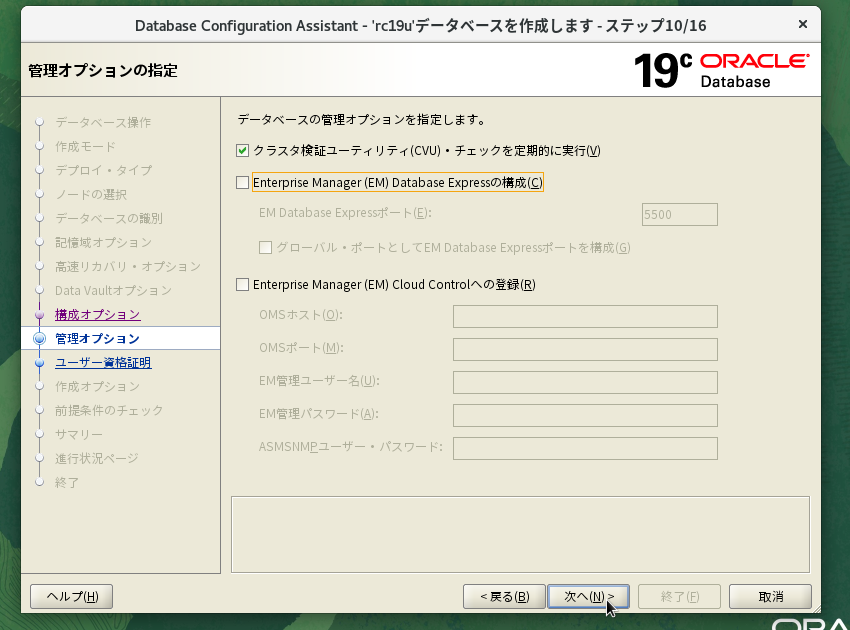The width and height of the screenshot is (850, 630).
Task: Click the OMSホスト input field
Action: point(585,316)
